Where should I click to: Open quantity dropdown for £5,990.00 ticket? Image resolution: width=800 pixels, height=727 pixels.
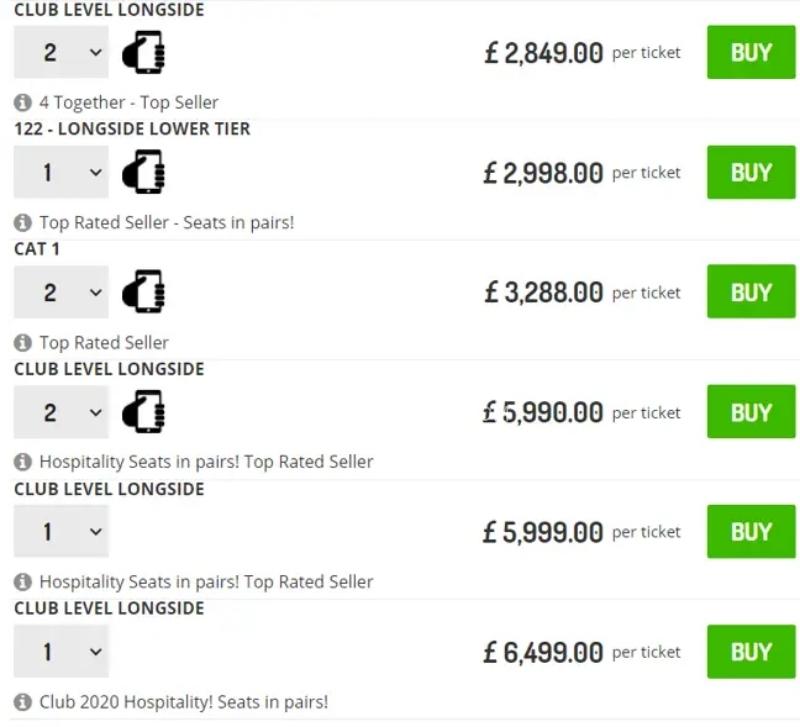pyautogui.click(x=61, y=412)
